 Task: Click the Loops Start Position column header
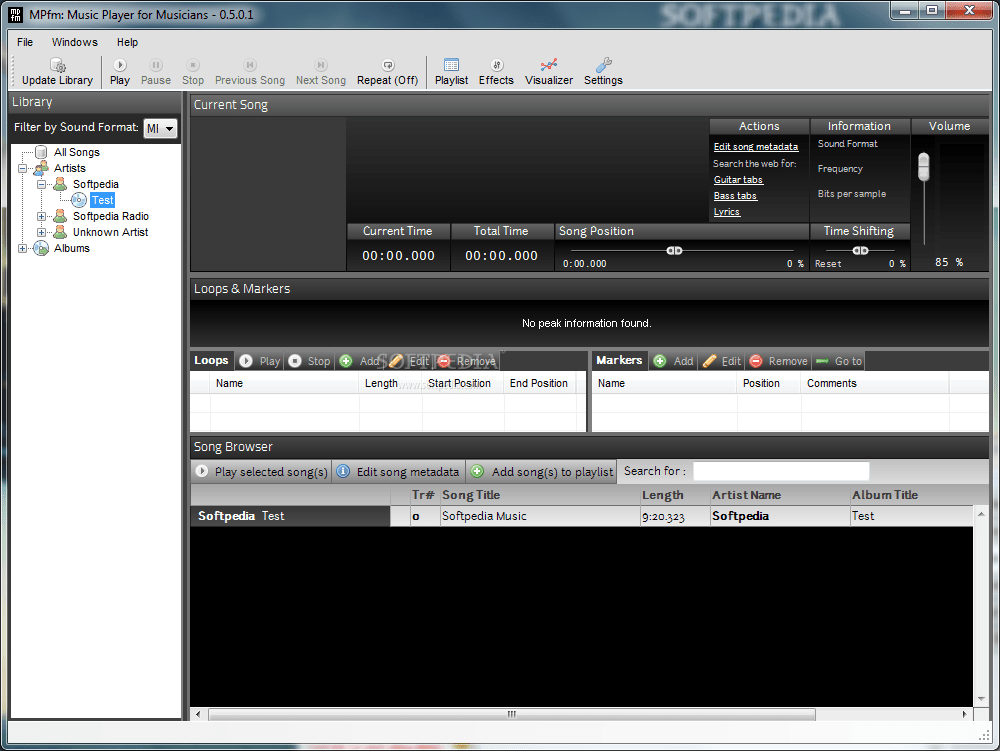463,383
